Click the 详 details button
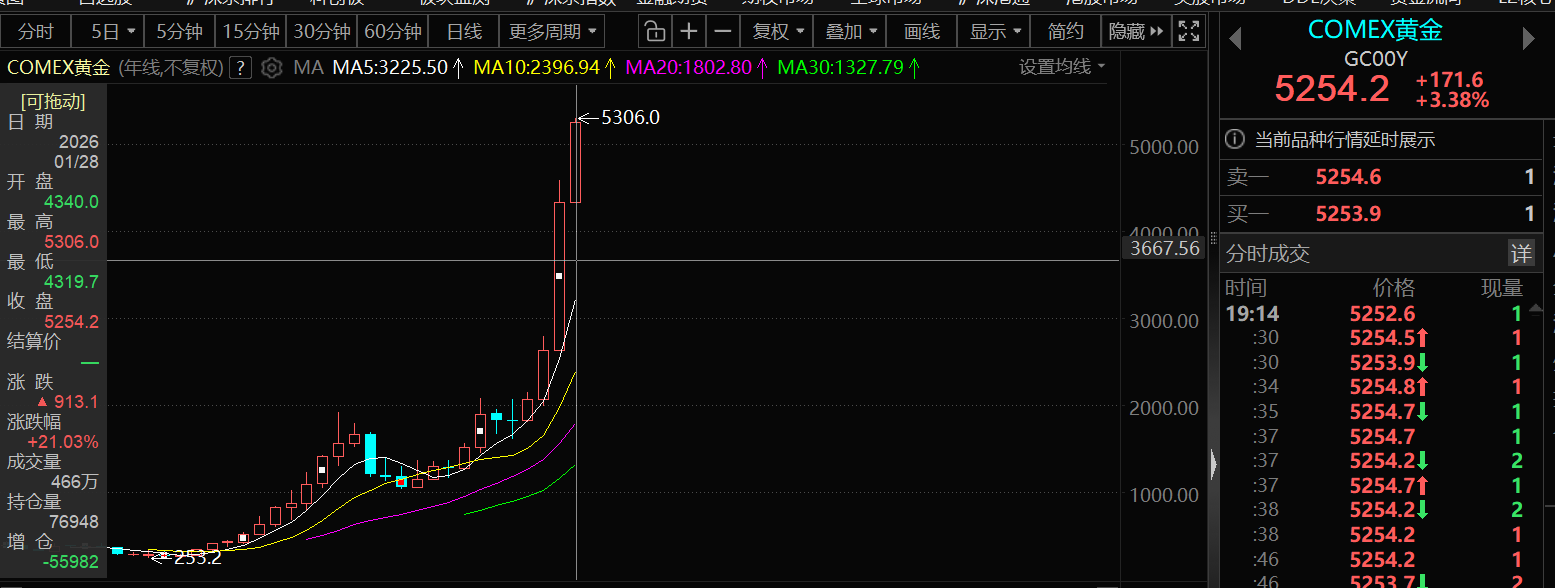The image size is (1555, 588). [x=1520, y=253]
